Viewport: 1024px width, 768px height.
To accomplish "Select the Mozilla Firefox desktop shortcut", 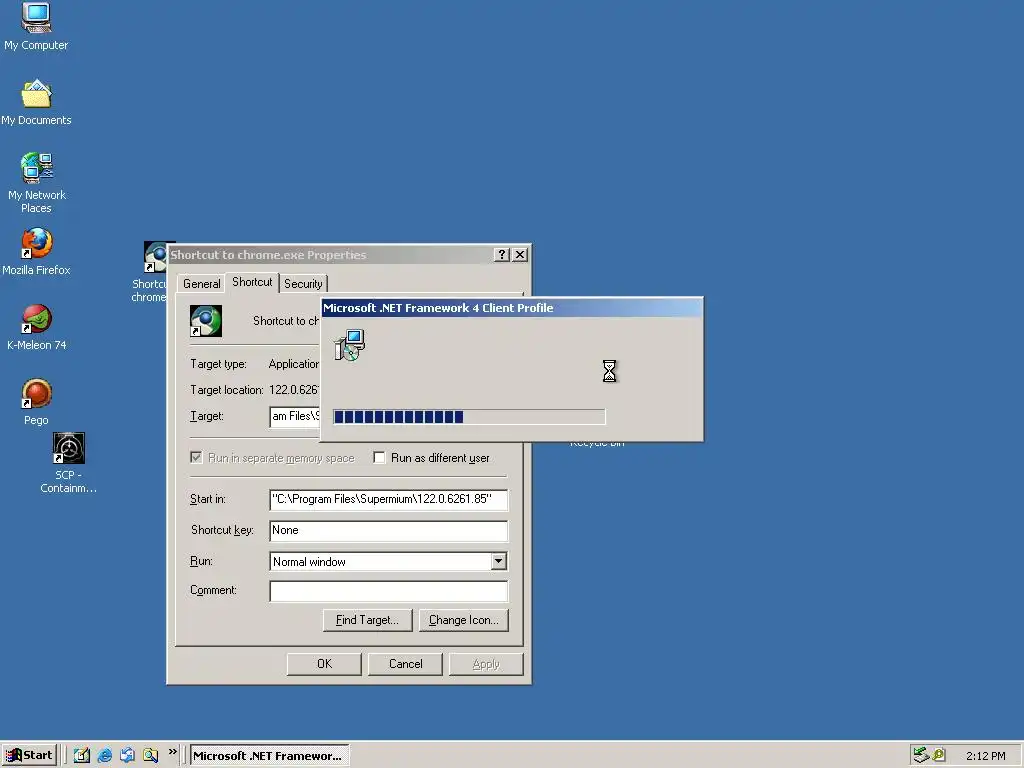I will 36,251.
